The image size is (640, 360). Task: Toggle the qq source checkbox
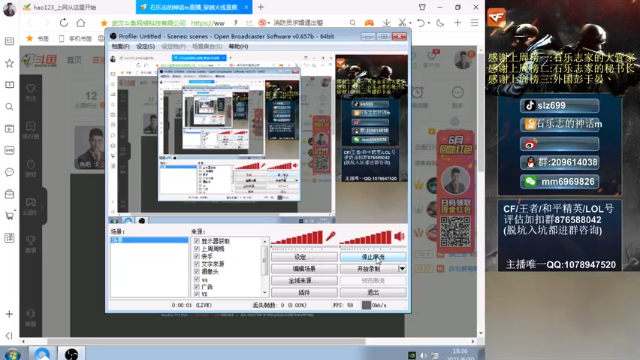pos(197,279)
